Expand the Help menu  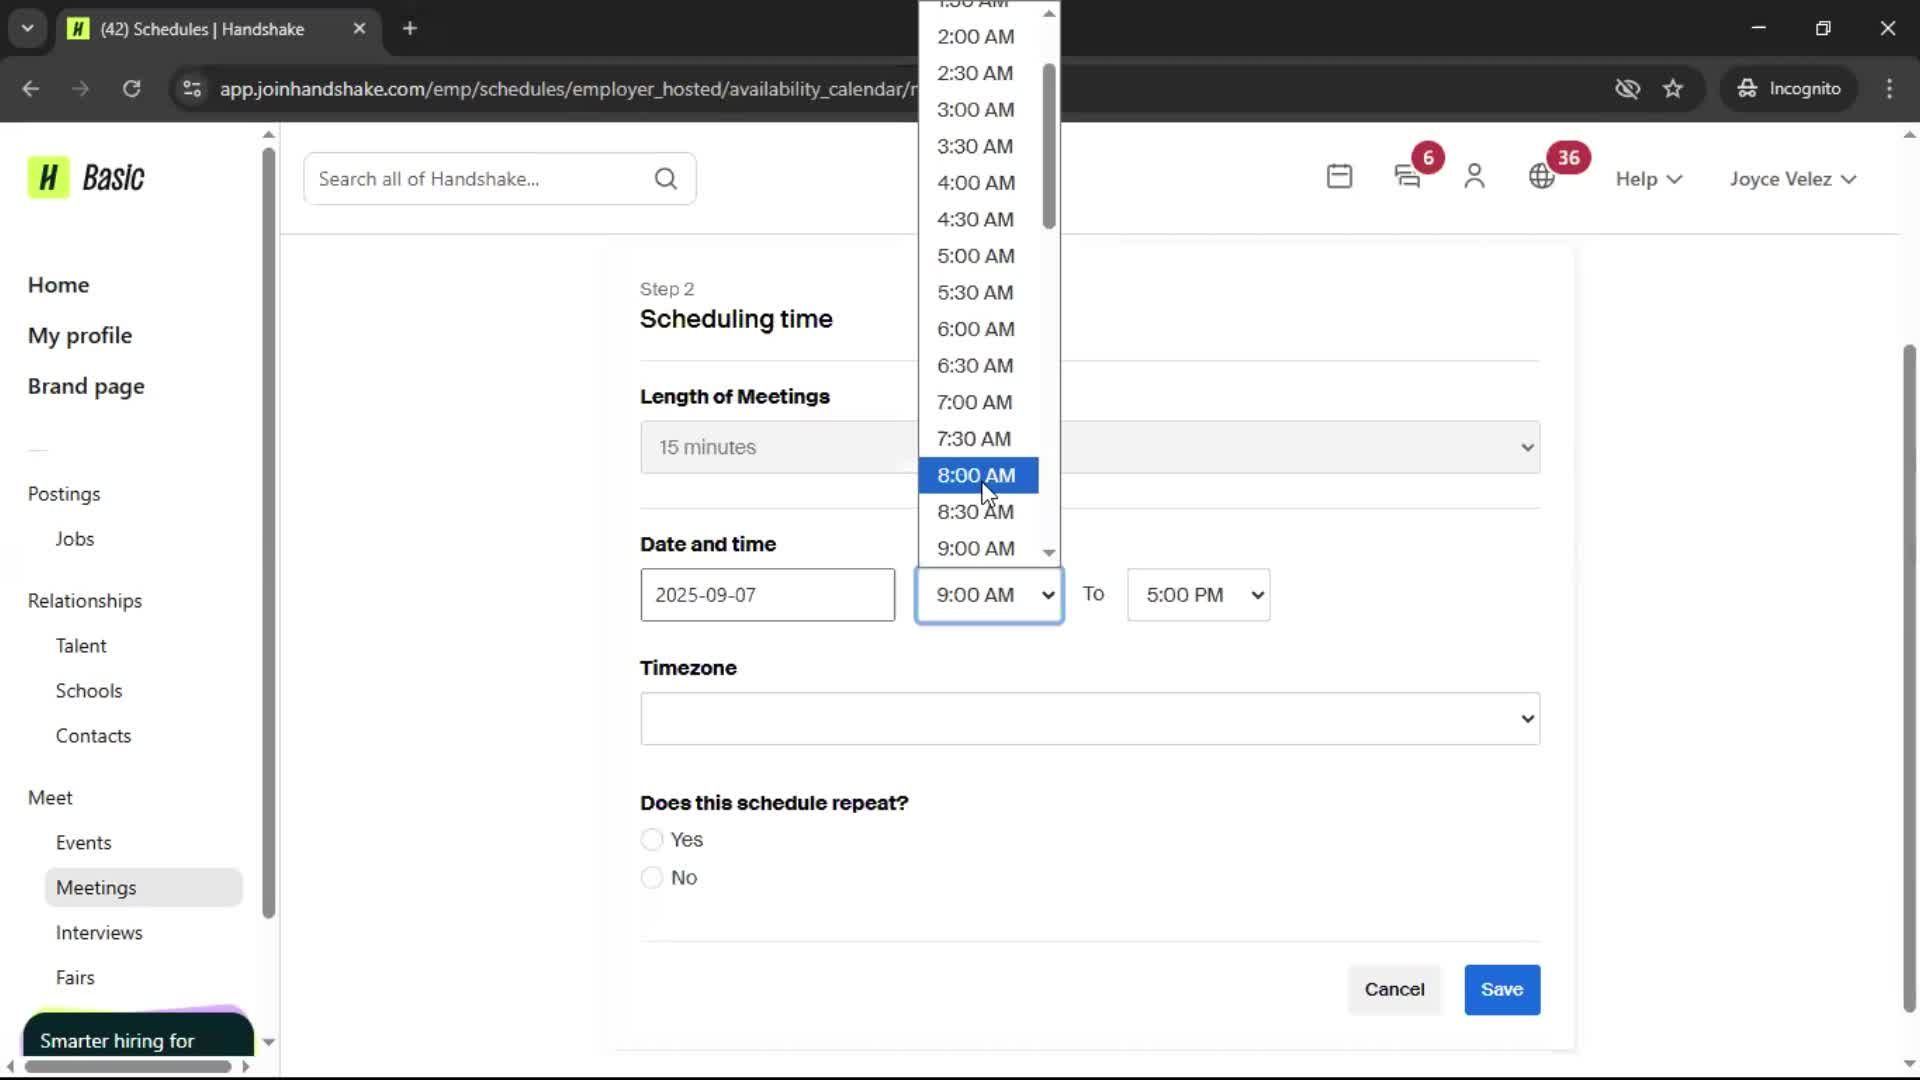click(1649, 179)
